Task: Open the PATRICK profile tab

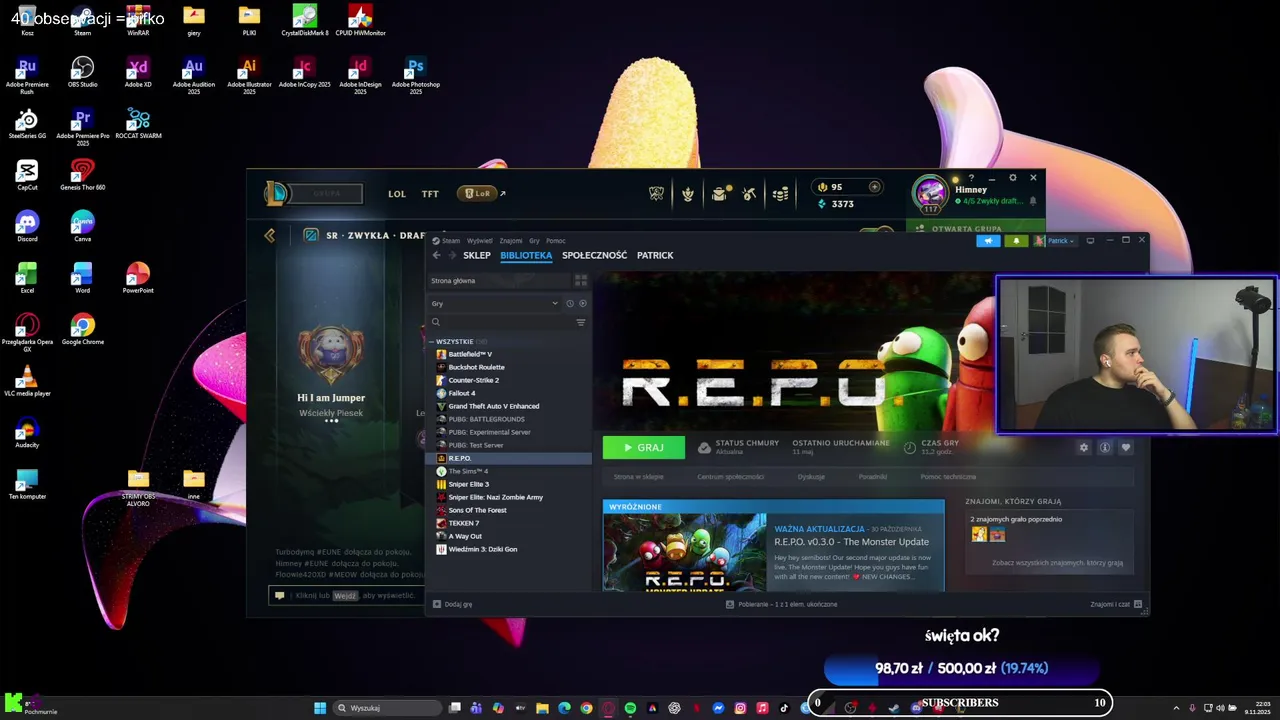Action: click(x=655, y=255)
